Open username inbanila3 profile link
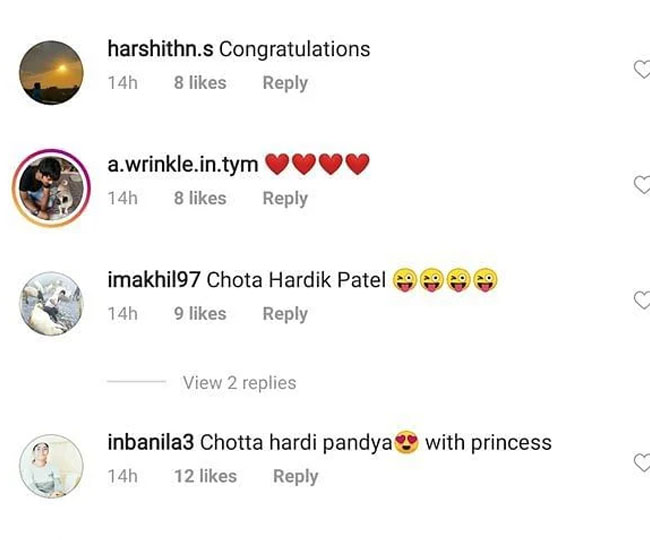Image resolution: width=650 pixels, height=540 pixels. 150,442
